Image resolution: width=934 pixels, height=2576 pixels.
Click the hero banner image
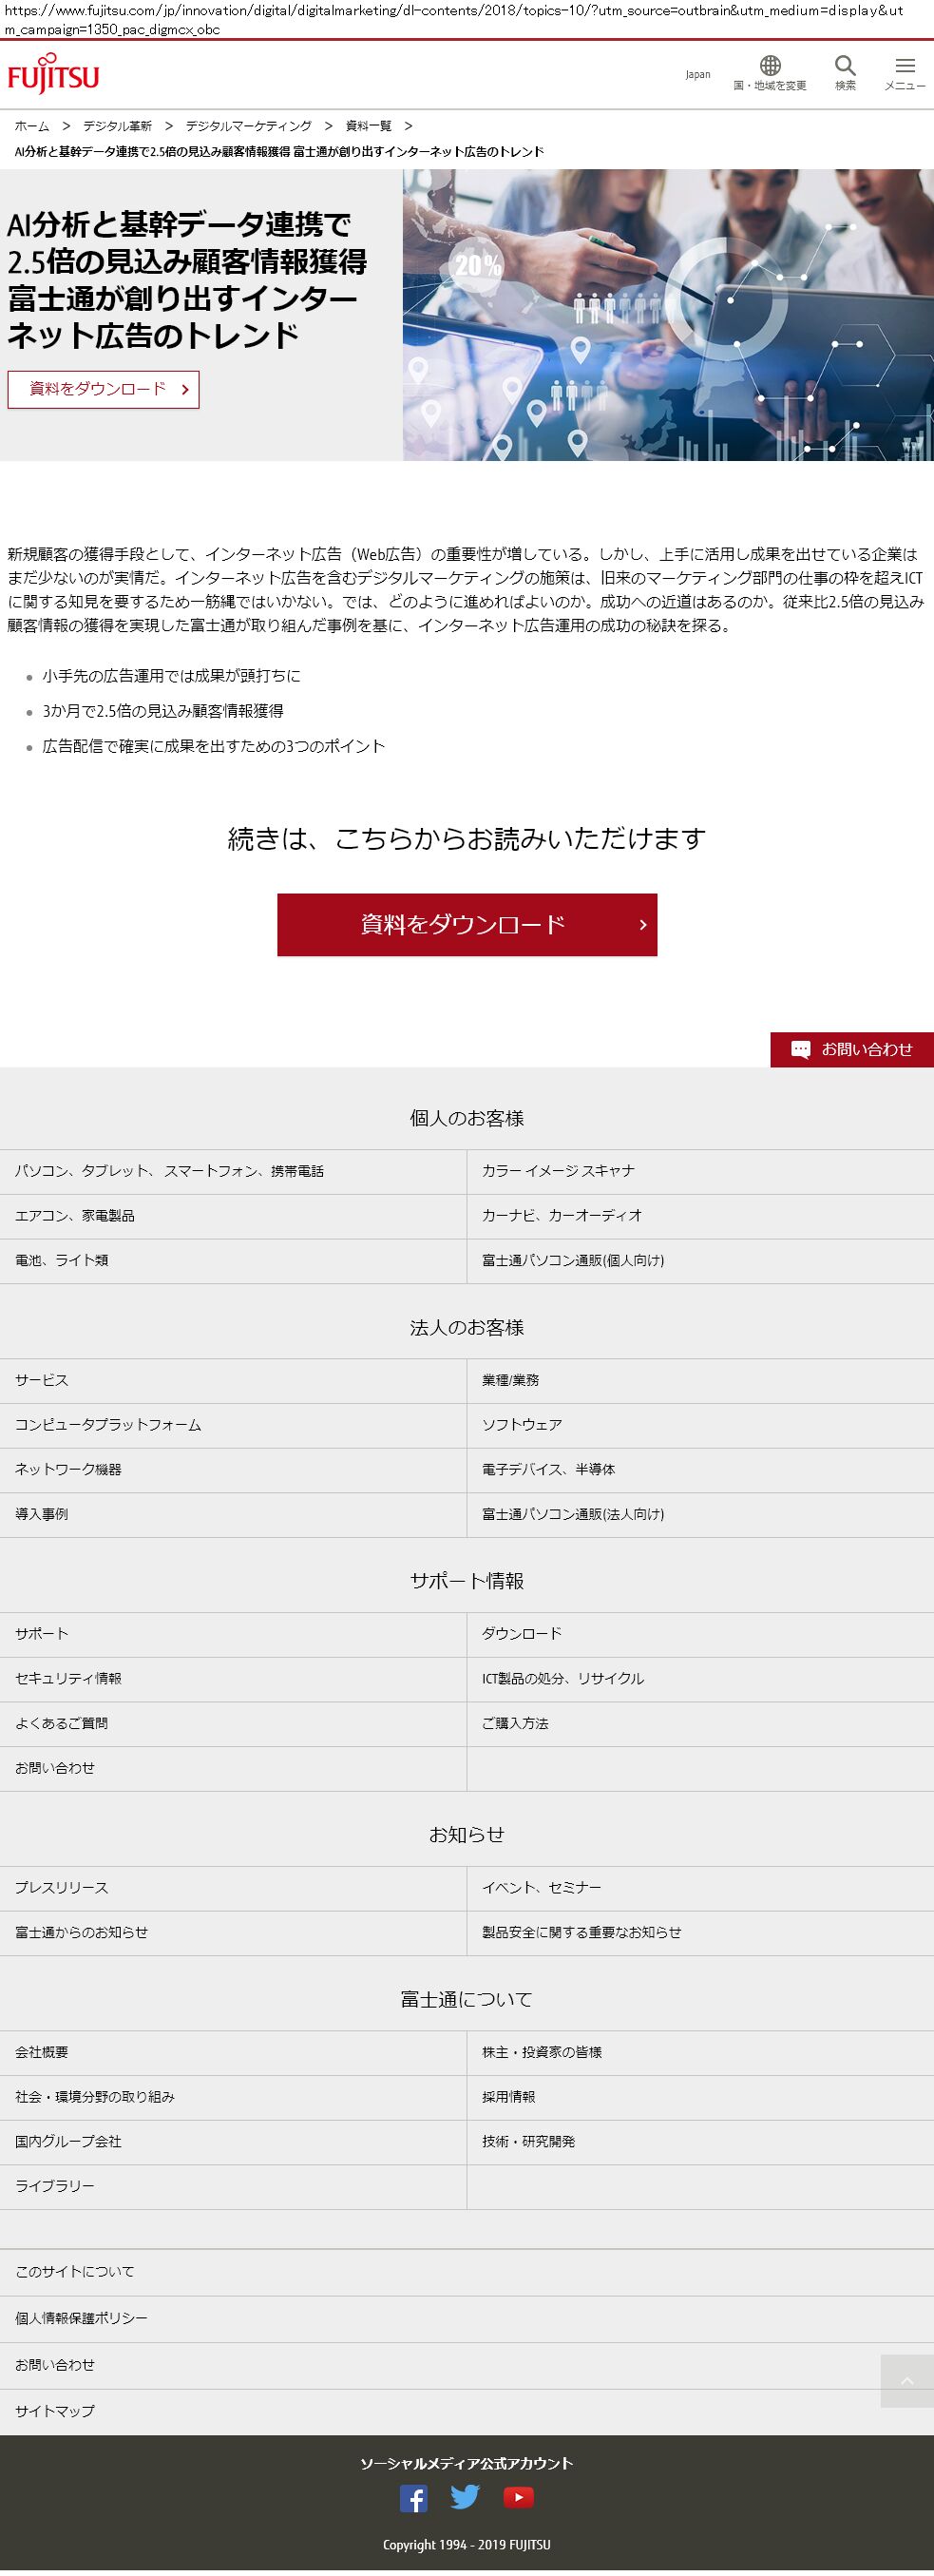tap(668, 315)
